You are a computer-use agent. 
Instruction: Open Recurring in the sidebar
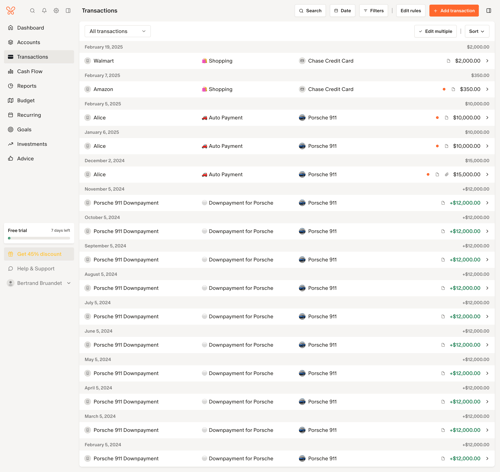coord(39,115)
